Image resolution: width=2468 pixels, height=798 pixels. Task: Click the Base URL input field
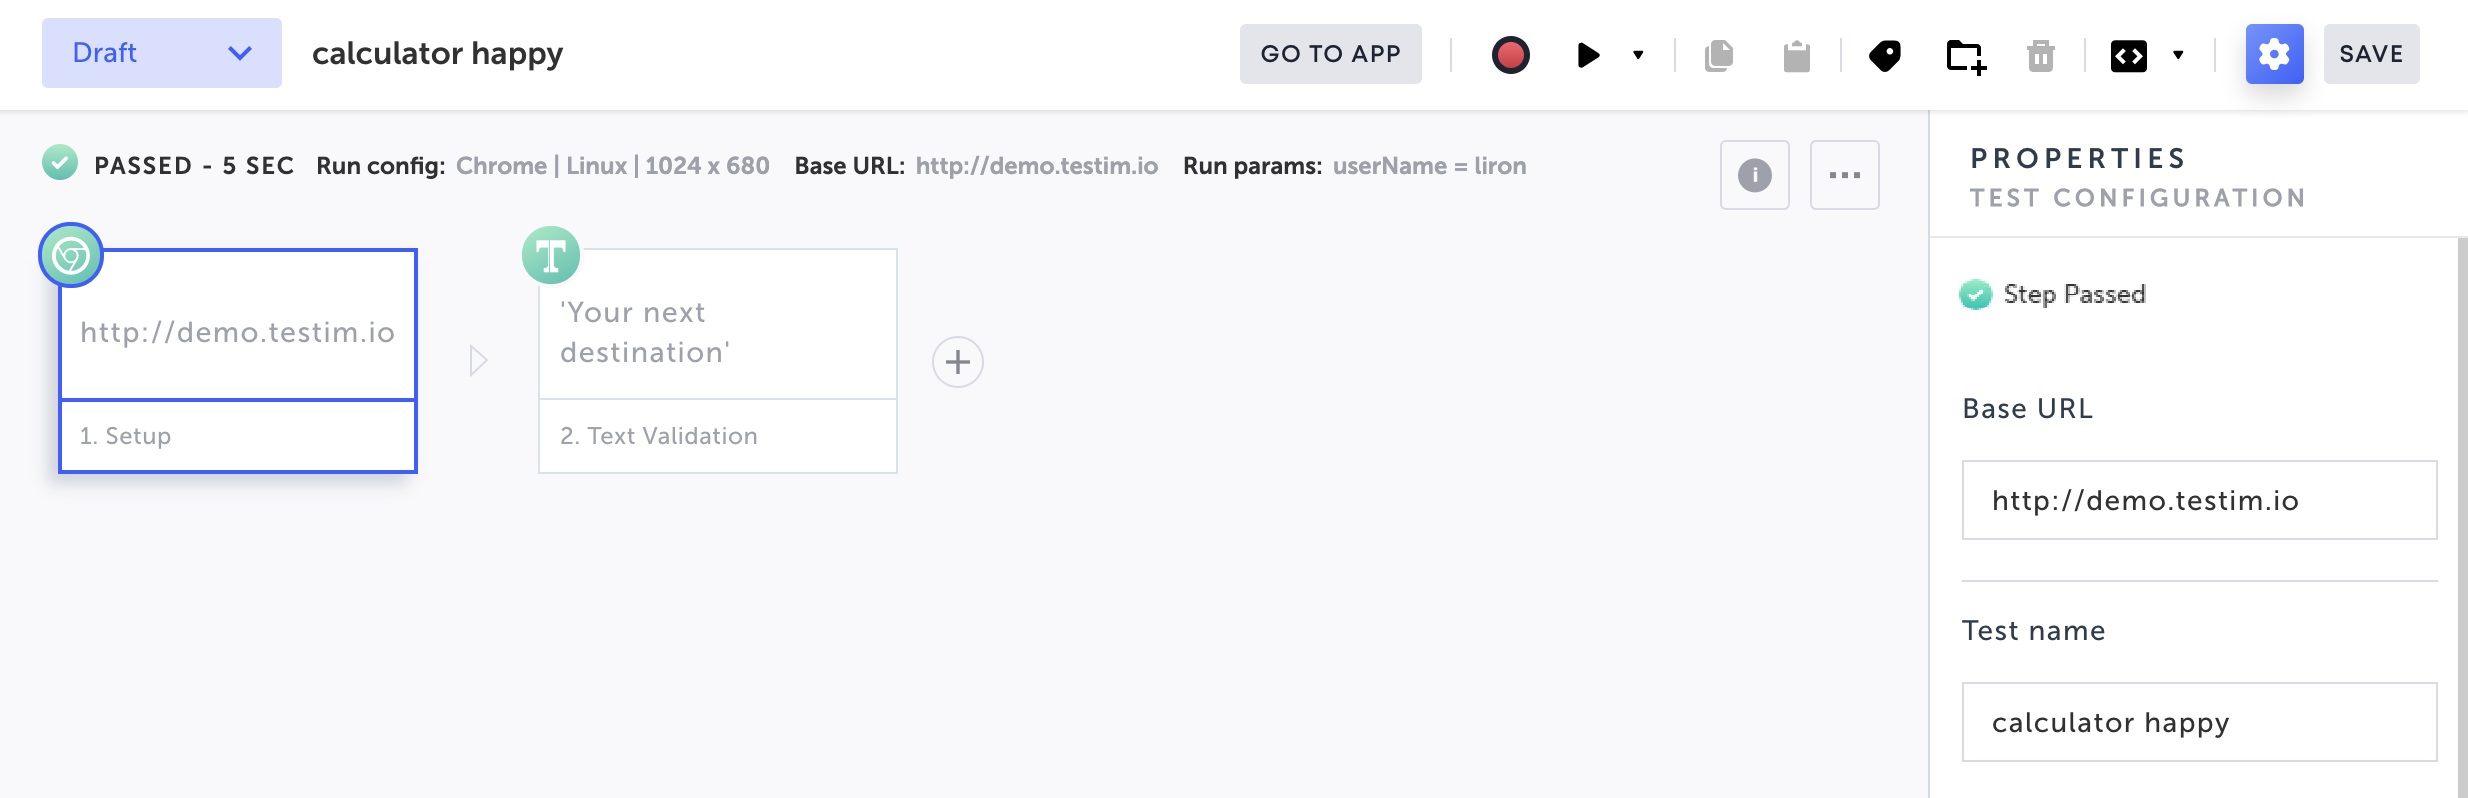click(2199, 500)
